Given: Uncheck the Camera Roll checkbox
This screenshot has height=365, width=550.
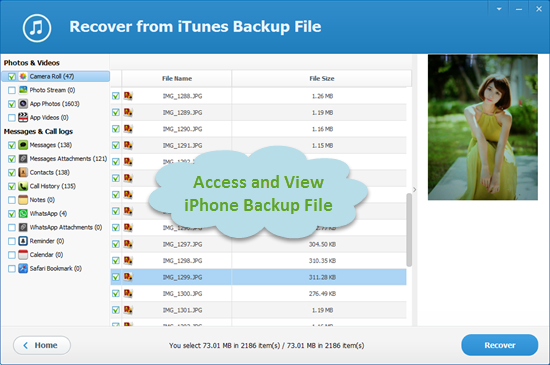Looking at the screenshot, I should (12, 76).
